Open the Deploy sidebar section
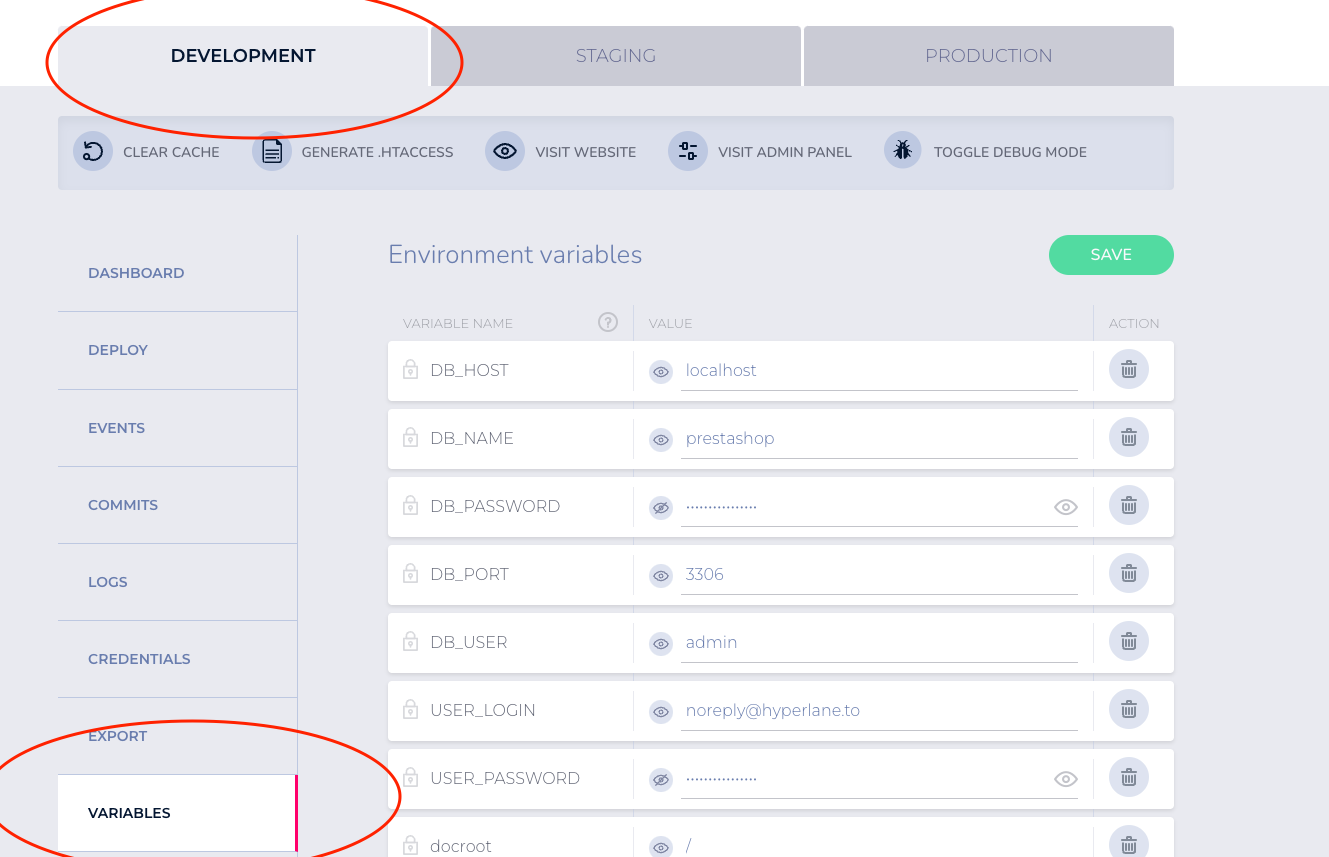Image resolution: width=1329 pixels, height=857 pixels. (x=177, y=350)
